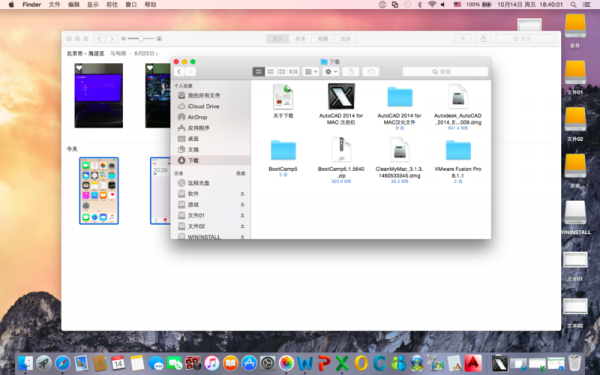Go back in the Finder window
600x375 pixels.
179,72
